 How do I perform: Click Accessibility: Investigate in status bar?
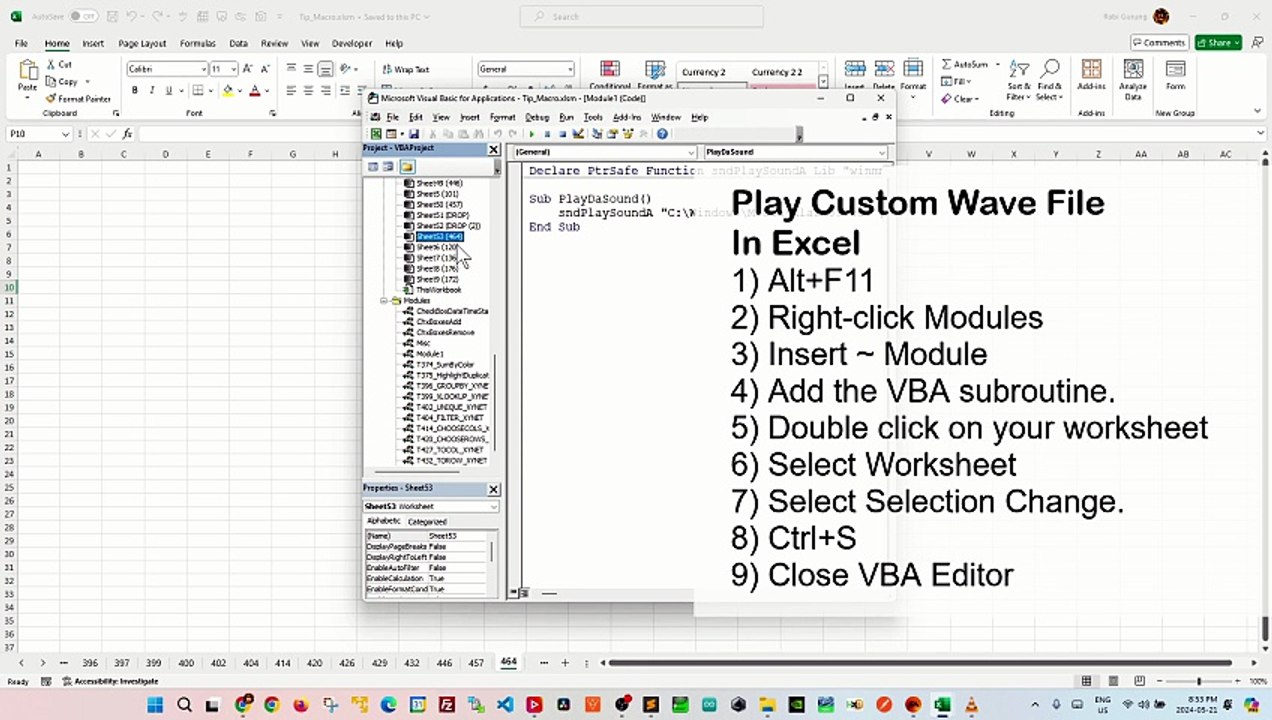(x=110, y=681)
